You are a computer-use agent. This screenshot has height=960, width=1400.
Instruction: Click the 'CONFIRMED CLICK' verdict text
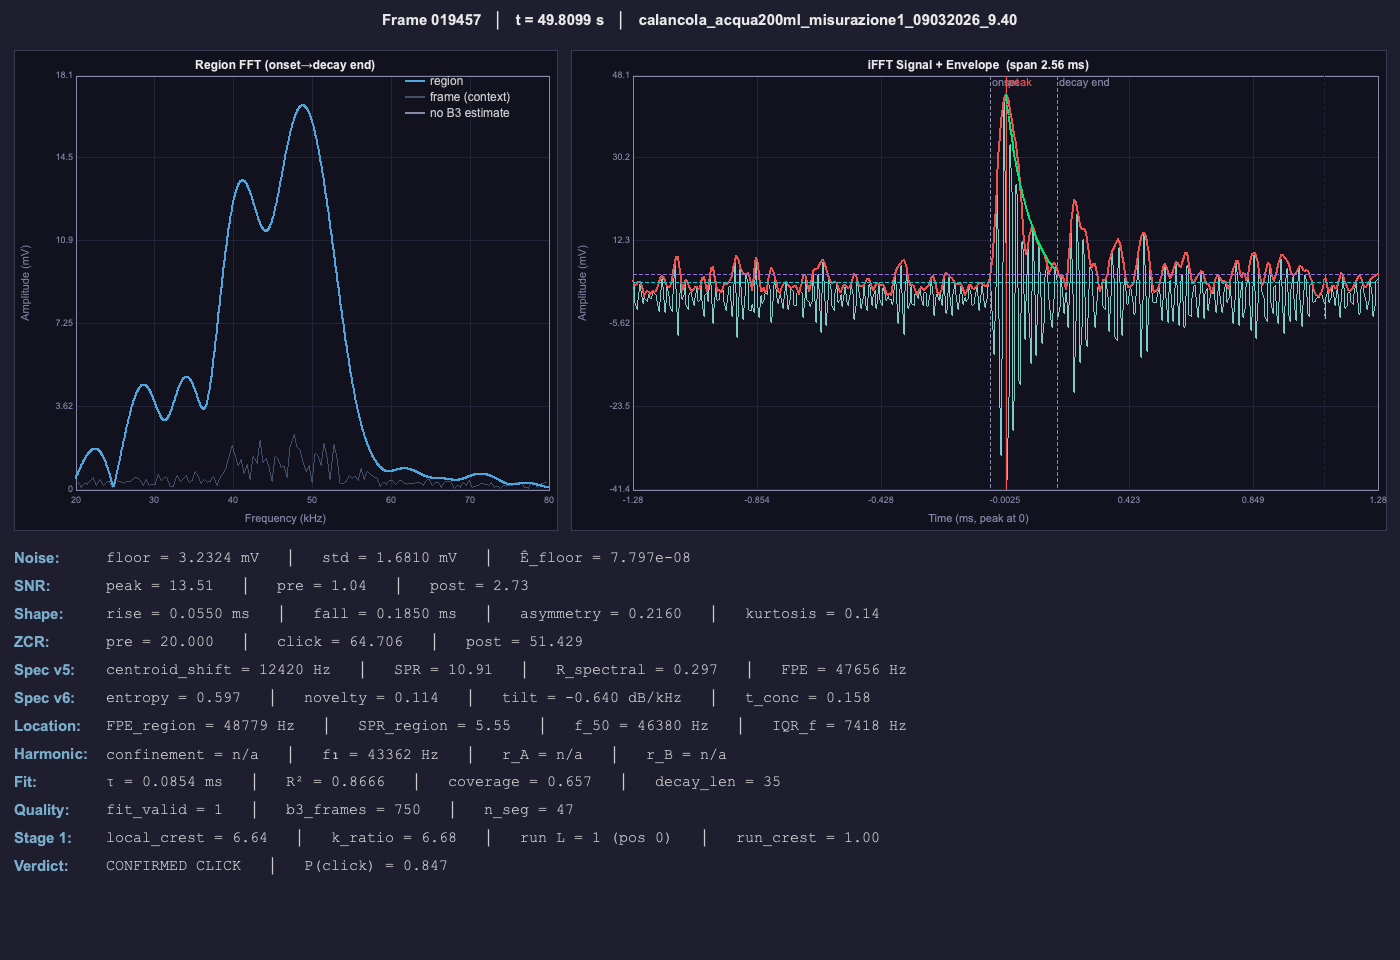174,866
